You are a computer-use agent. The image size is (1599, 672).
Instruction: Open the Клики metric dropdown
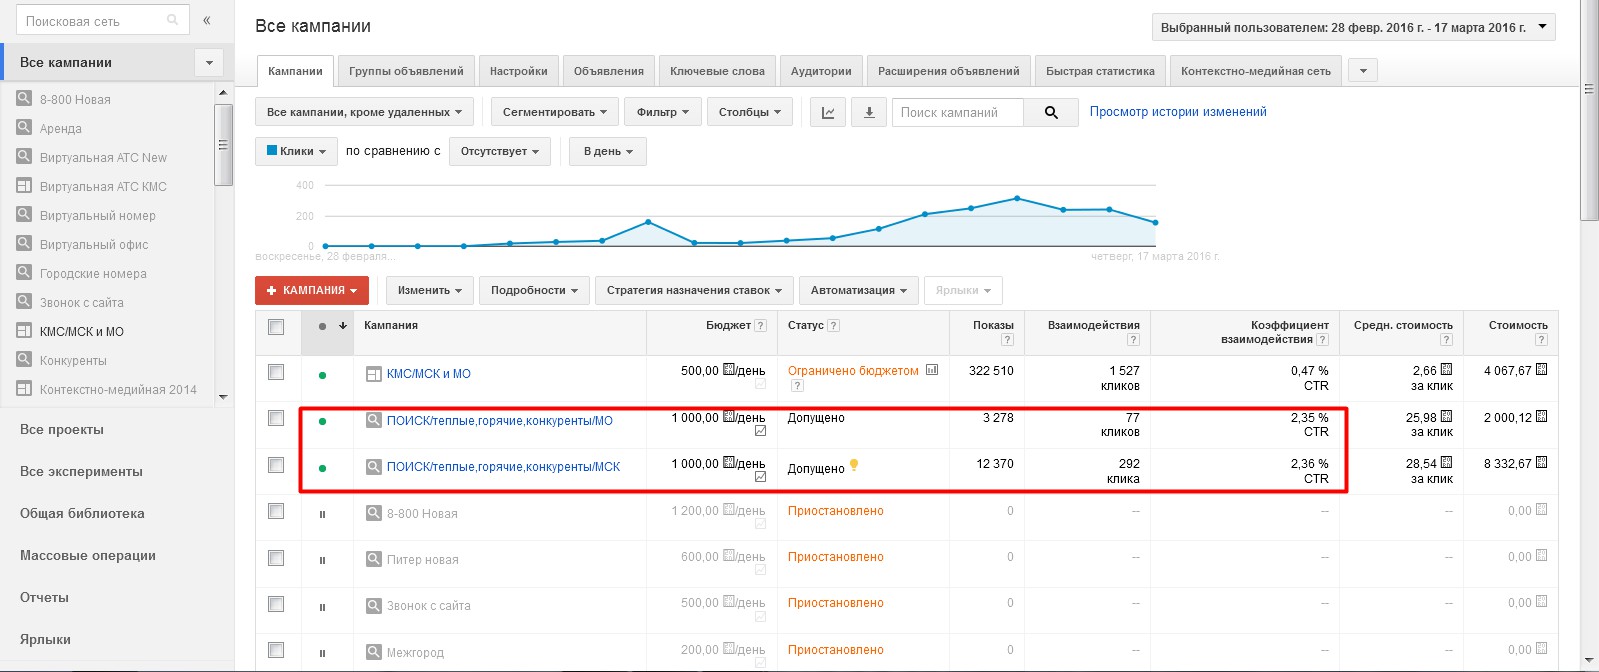point(295,151)
